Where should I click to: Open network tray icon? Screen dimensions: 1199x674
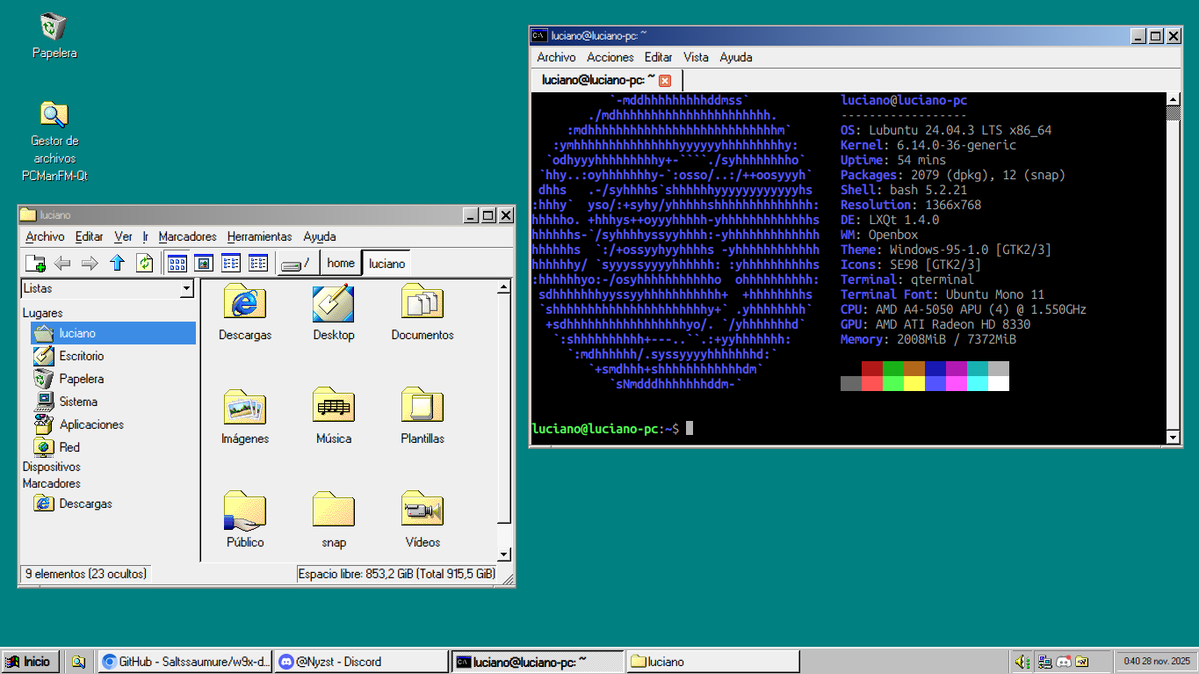(1044, 662)
